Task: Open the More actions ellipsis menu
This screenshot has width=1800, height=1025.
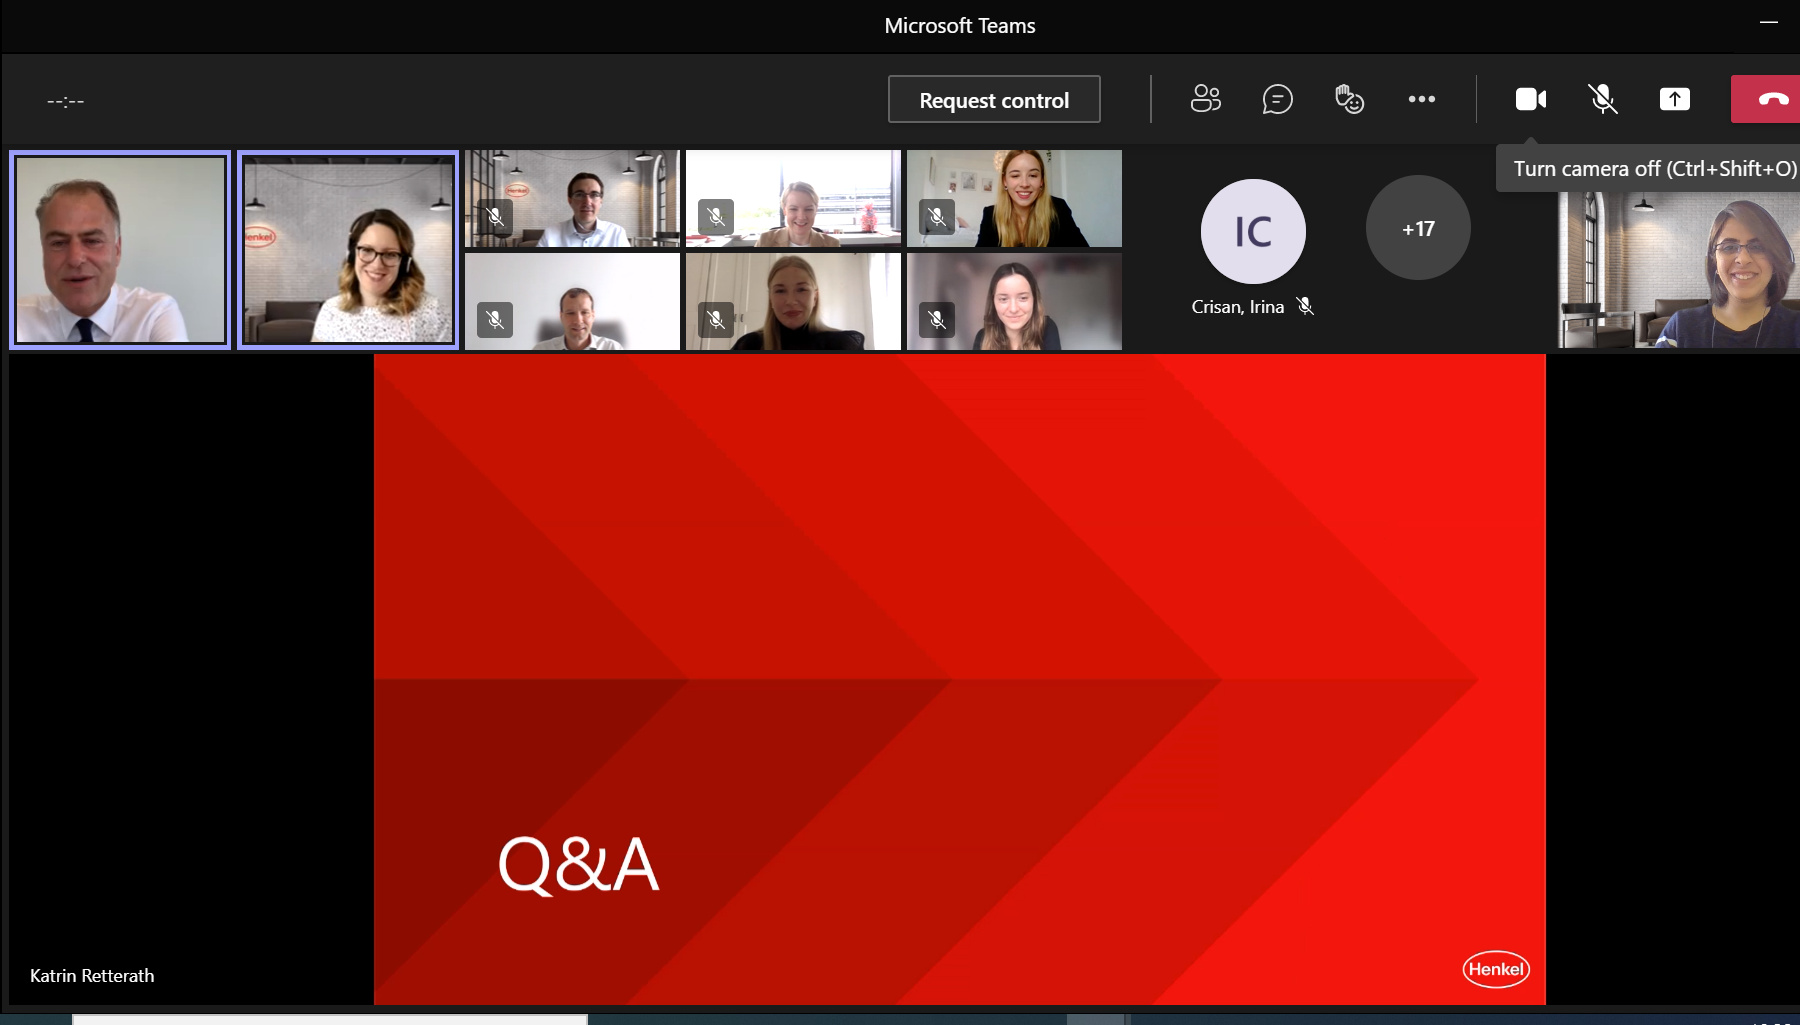Action: coord(1421,99)
